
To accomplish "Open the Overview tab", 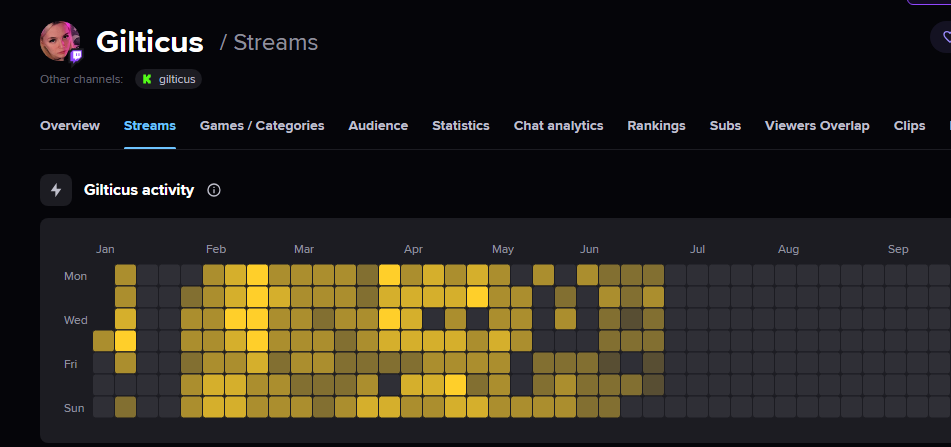I will (x=70, y=126).
